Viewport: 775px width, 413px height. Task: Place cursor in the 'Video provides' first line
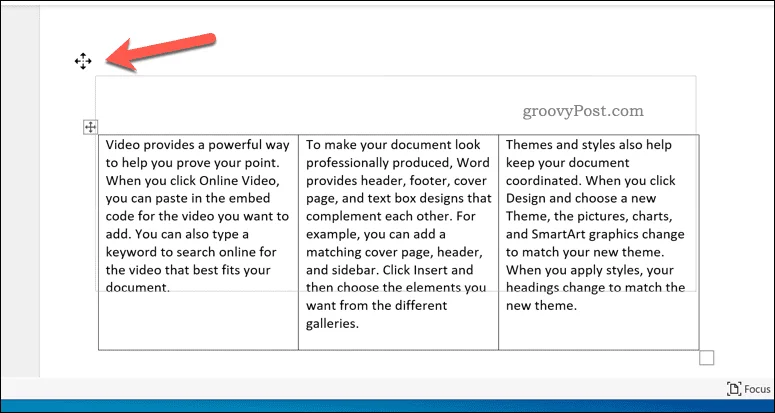(200, 145)
